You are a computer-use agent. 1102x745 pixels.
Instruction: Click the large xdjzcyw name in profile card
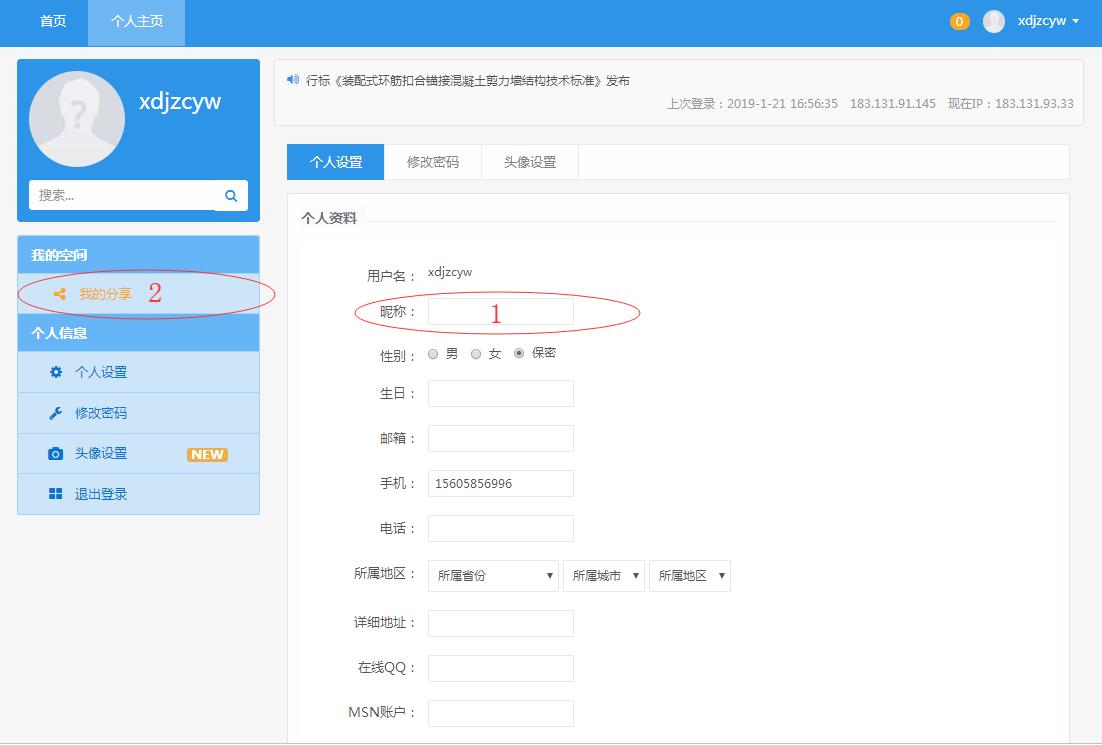pyautogui.click(x=180, y=101)
